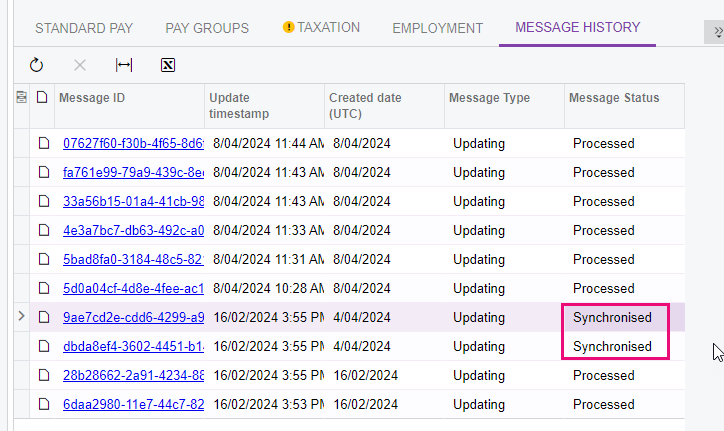This screenshot has width=724, height=431.
Task: Click the Refresh icon in the toolbar
Action: click(37, 66)
